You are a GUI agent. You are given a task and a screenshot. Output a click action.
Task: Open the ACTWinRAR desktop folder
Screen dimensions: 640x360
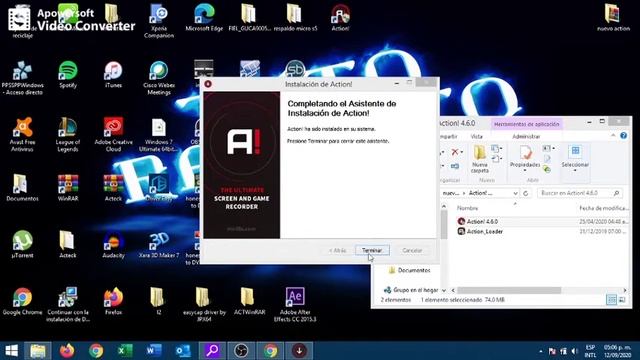249,302
